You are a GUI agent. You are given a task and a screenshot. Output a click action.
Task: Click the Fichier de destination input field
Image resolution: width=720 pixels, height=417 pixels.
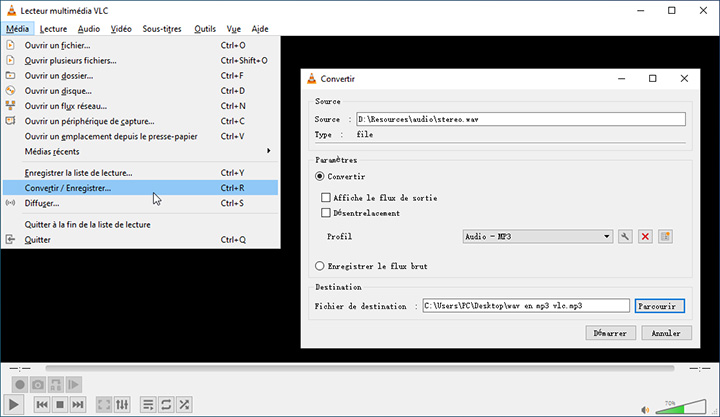click(526, 306)
